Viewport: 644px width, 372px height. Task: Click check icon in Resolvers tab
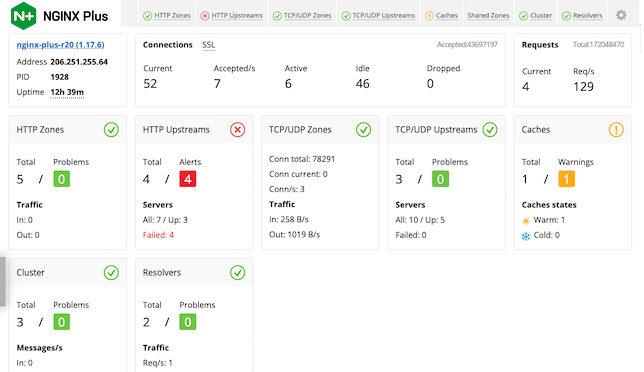tap(566, 16)
